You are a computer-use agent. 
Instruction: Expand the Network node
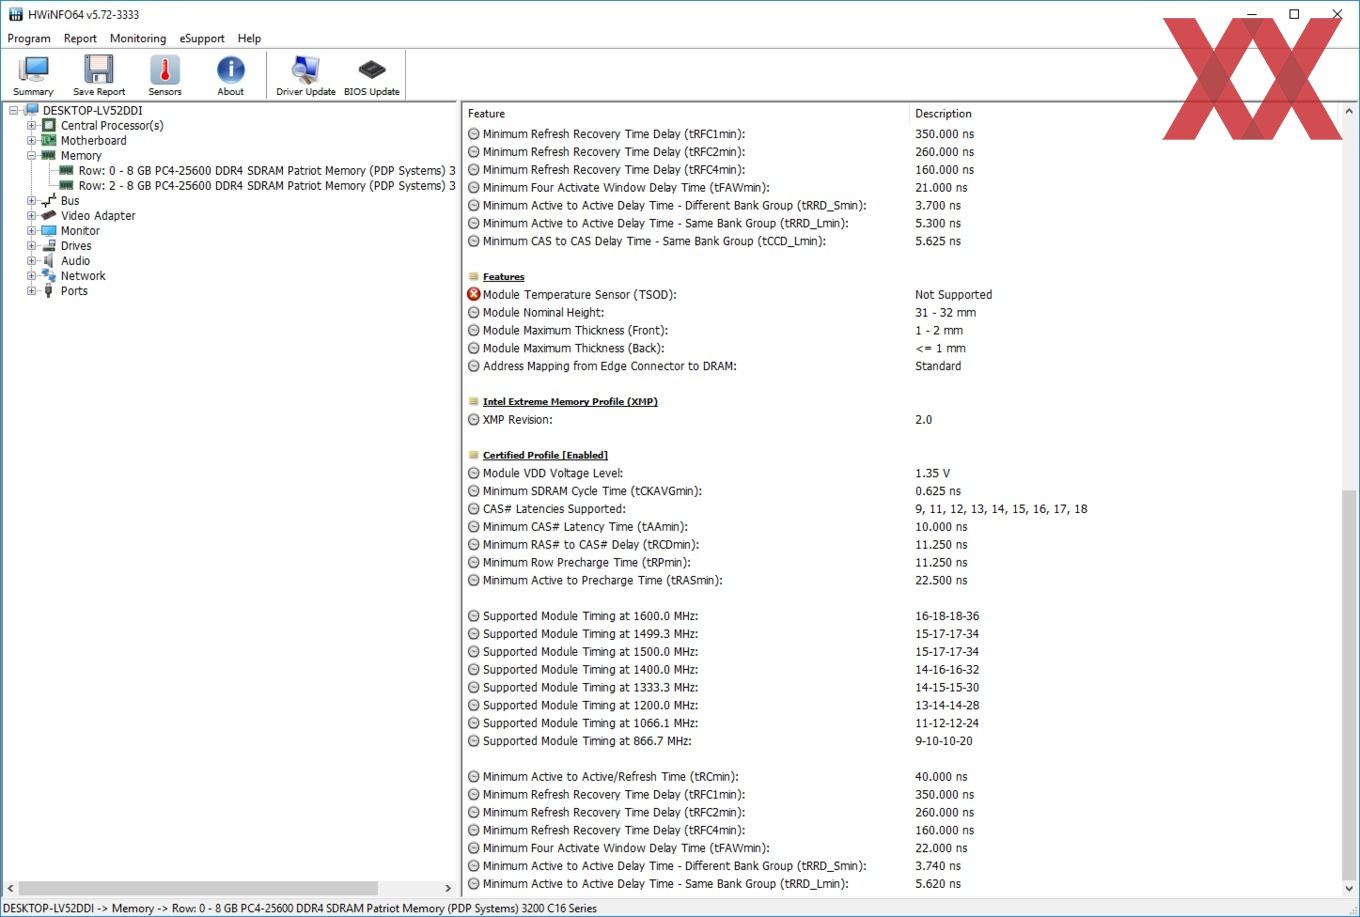click(x=32, y=275)
